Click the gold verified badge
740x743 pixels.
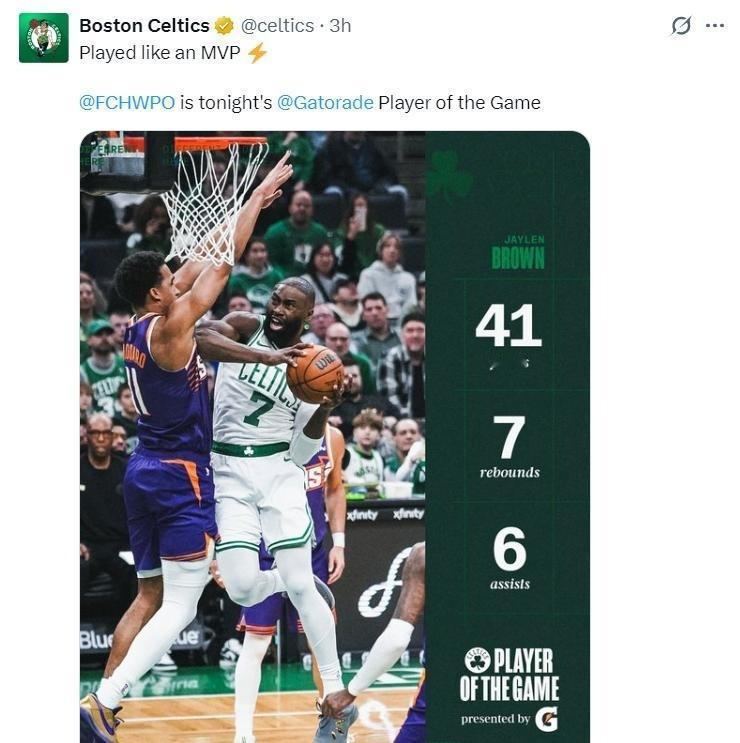[x=225, y=26]
